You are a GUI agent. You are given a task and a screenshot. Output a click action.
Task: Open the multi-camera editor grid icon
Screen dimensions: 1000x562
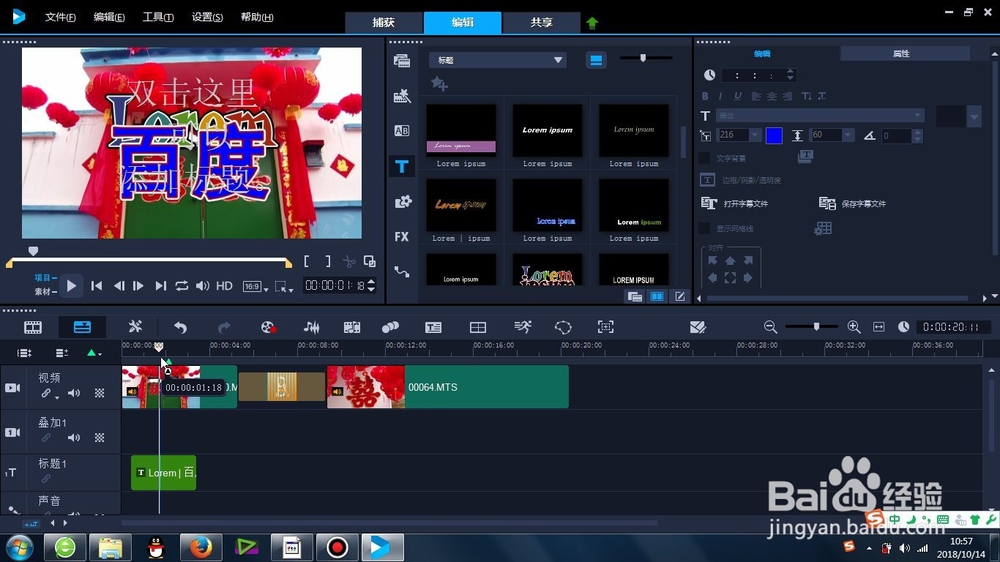[x=478, y=327]
